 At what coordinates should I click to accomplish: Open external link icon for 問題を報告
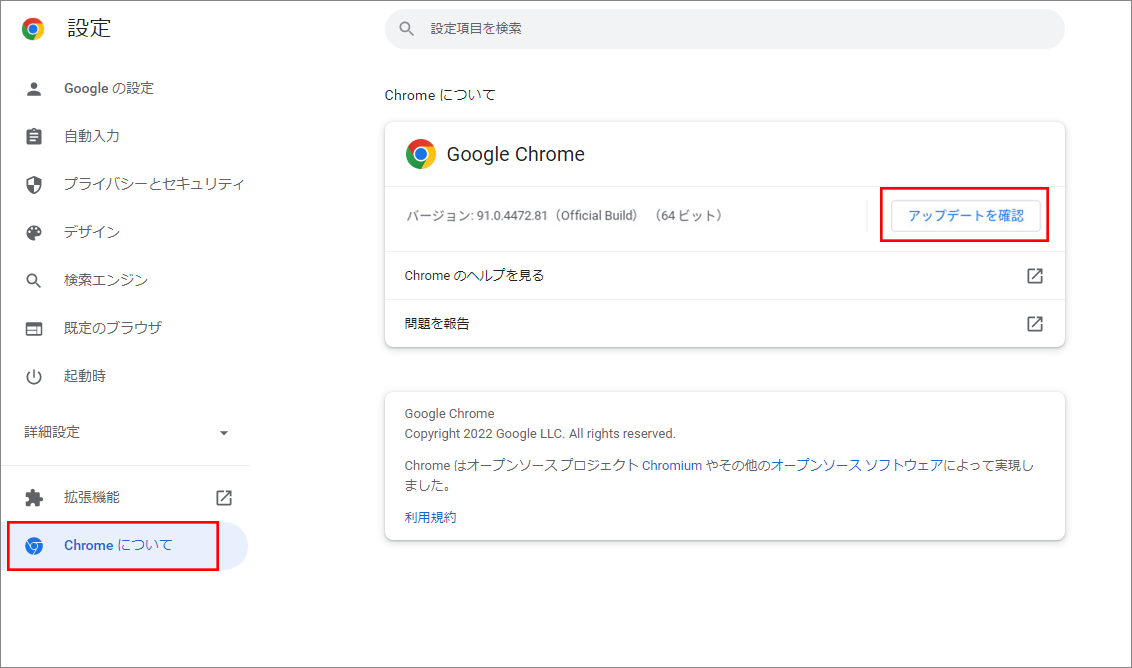(1035, 324)
